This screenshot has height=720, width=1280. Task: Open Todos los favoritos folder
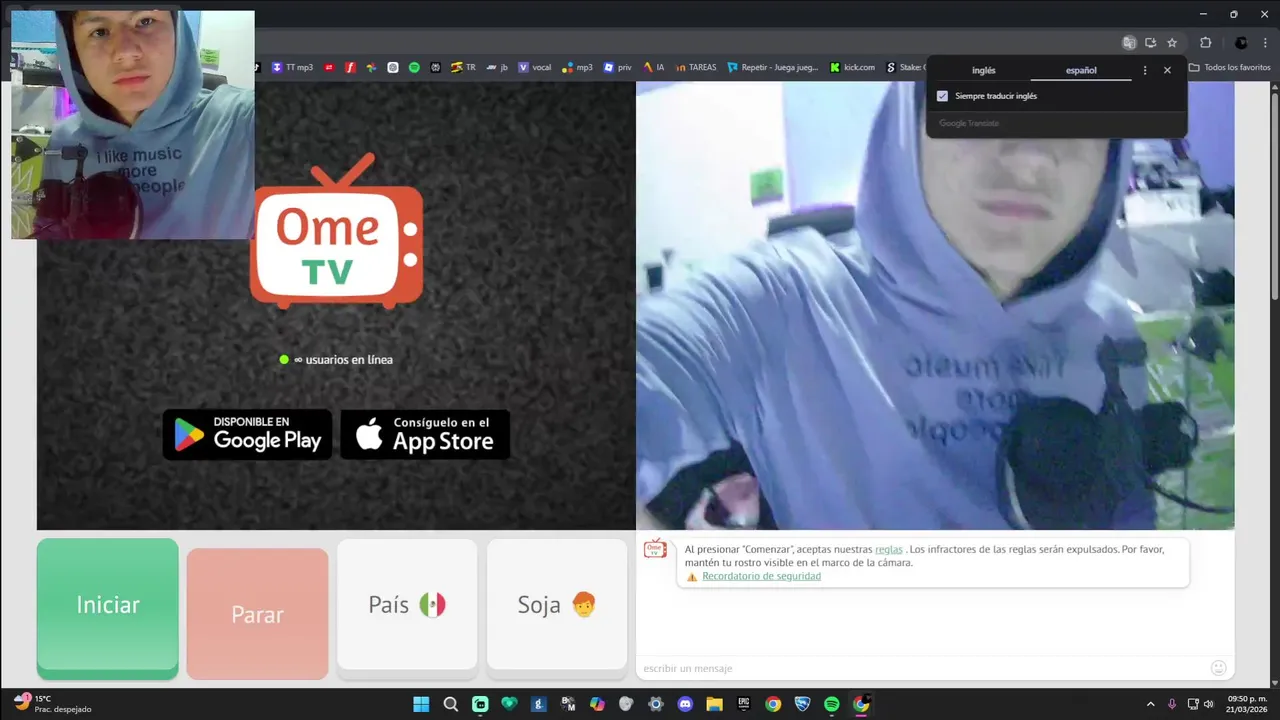tap(1229, 68)
